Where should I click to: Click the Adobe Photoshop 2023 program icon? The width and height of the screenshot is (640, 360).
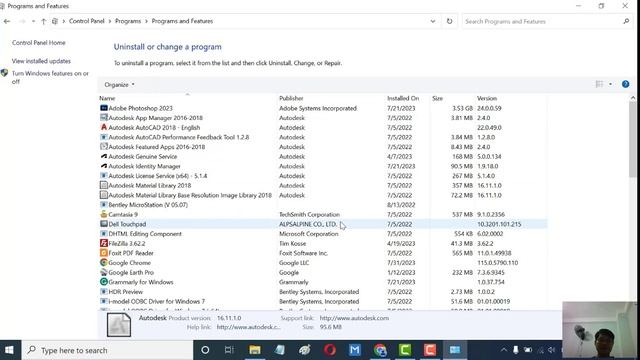tap(104, 108)
